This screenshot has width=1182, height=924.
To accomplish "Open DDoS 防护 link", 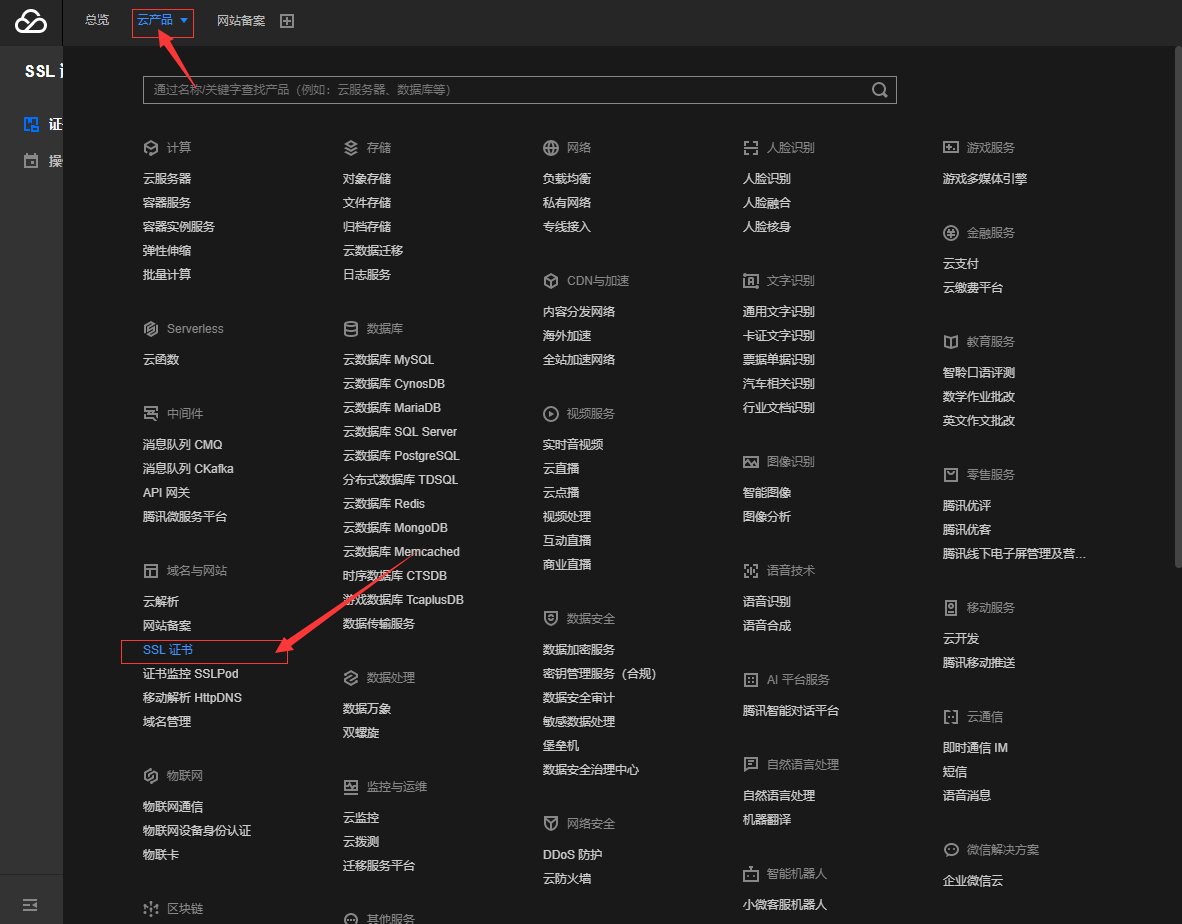I will click(572, 855).
